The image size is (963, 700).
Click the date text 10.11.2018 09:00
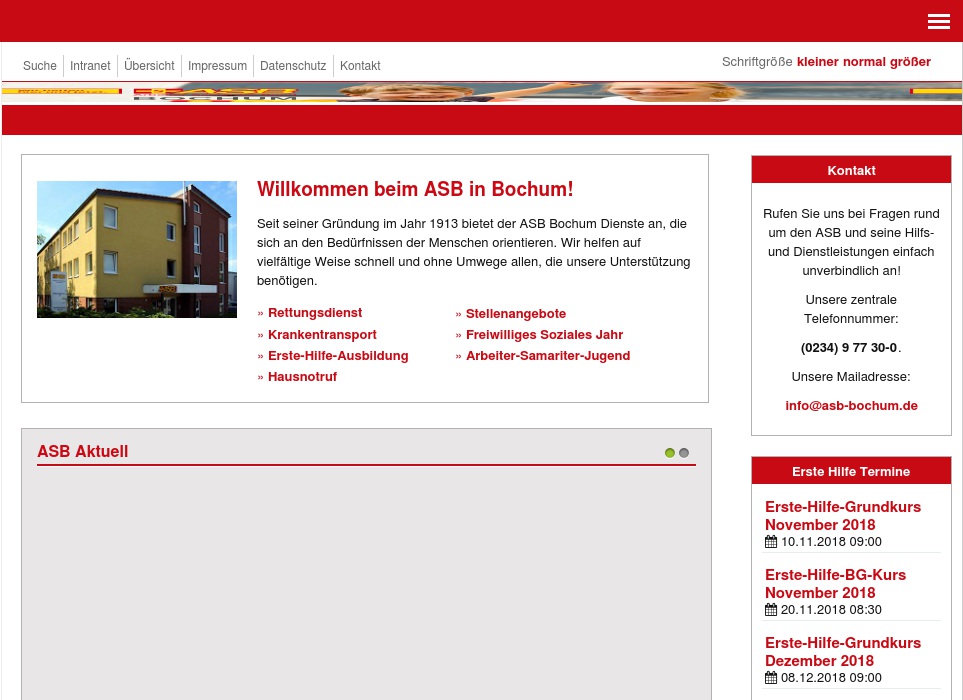pyautogui.click(x=831, y=542)
